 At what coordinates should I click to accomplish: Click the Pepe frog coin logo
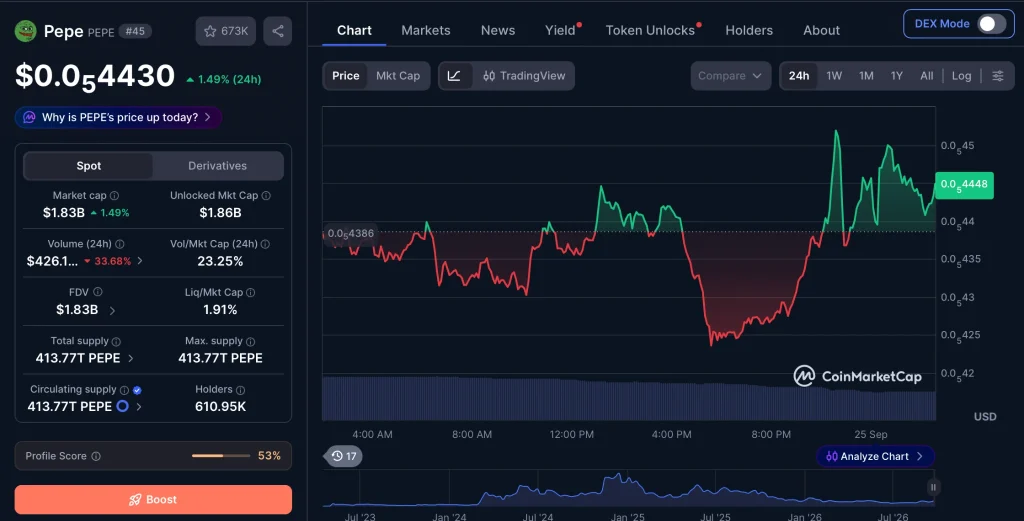(25, 31)
